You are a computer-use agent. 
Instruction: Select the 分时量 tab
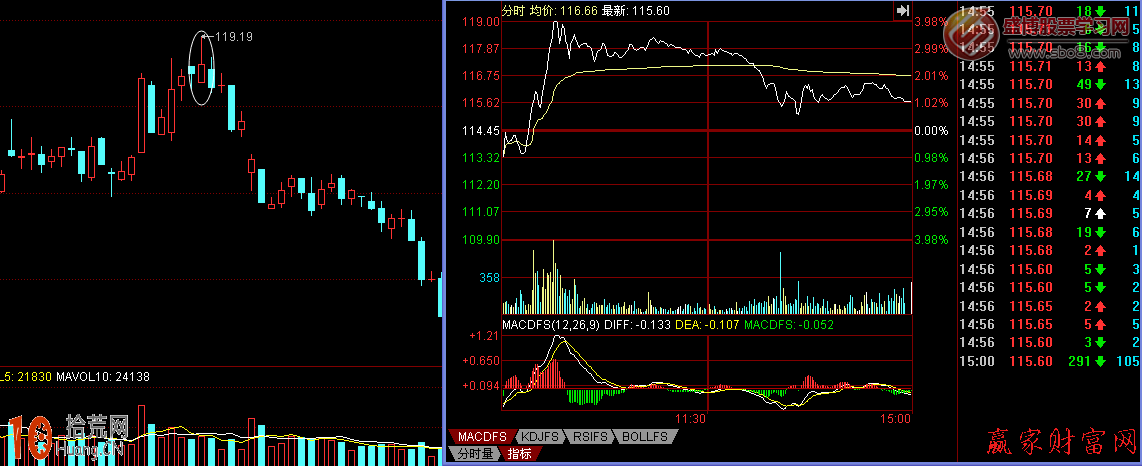(476, 454)
